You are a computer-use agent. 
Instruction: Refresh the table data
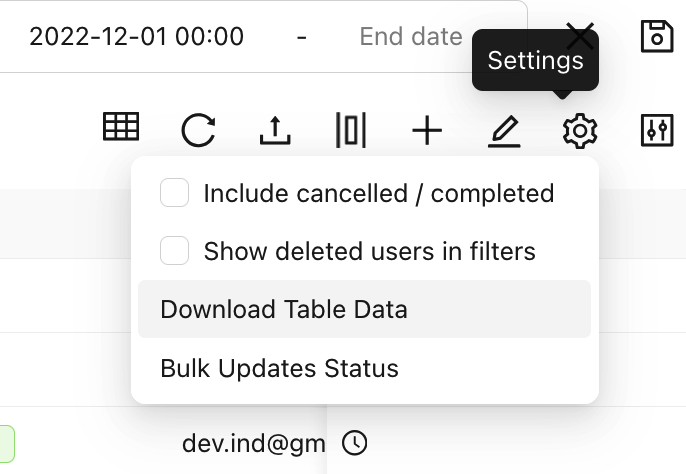coord(198,130)
